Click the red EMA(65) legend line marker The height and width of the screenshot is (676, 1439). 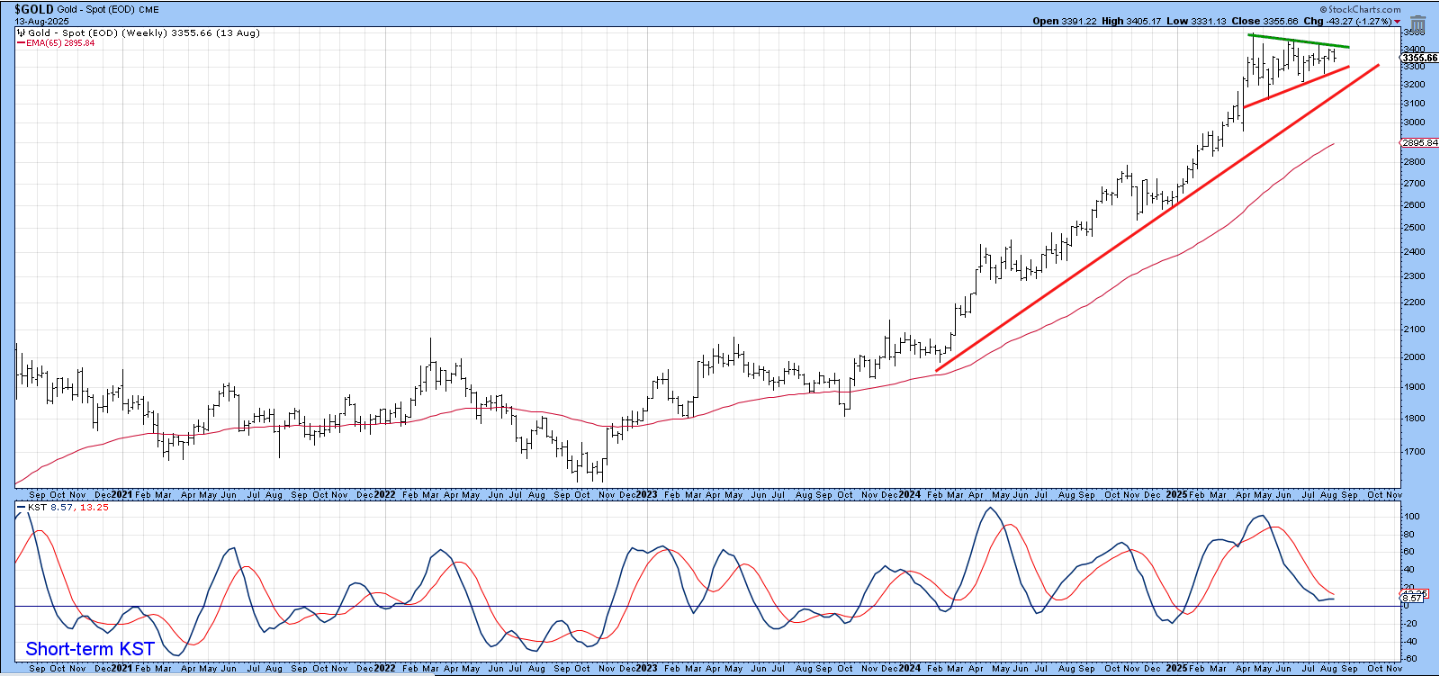[x=20, y=44]
